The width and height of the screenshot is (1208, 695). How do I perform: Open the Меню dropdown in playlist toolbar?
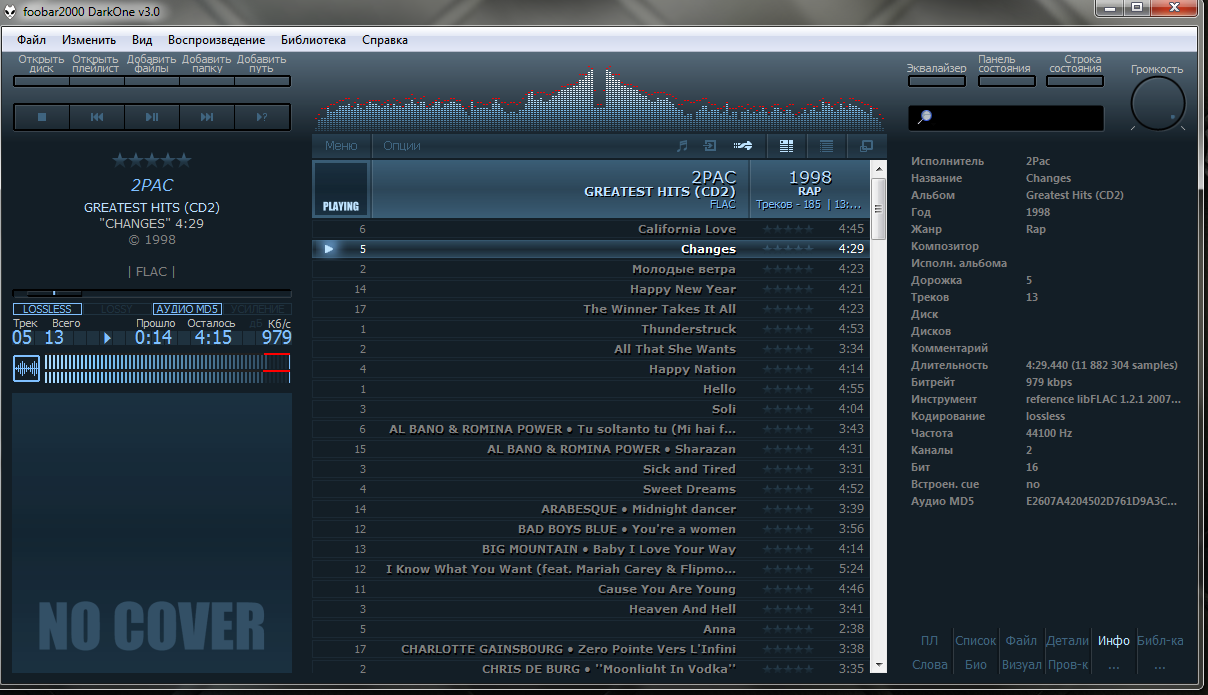pos(341,146)
